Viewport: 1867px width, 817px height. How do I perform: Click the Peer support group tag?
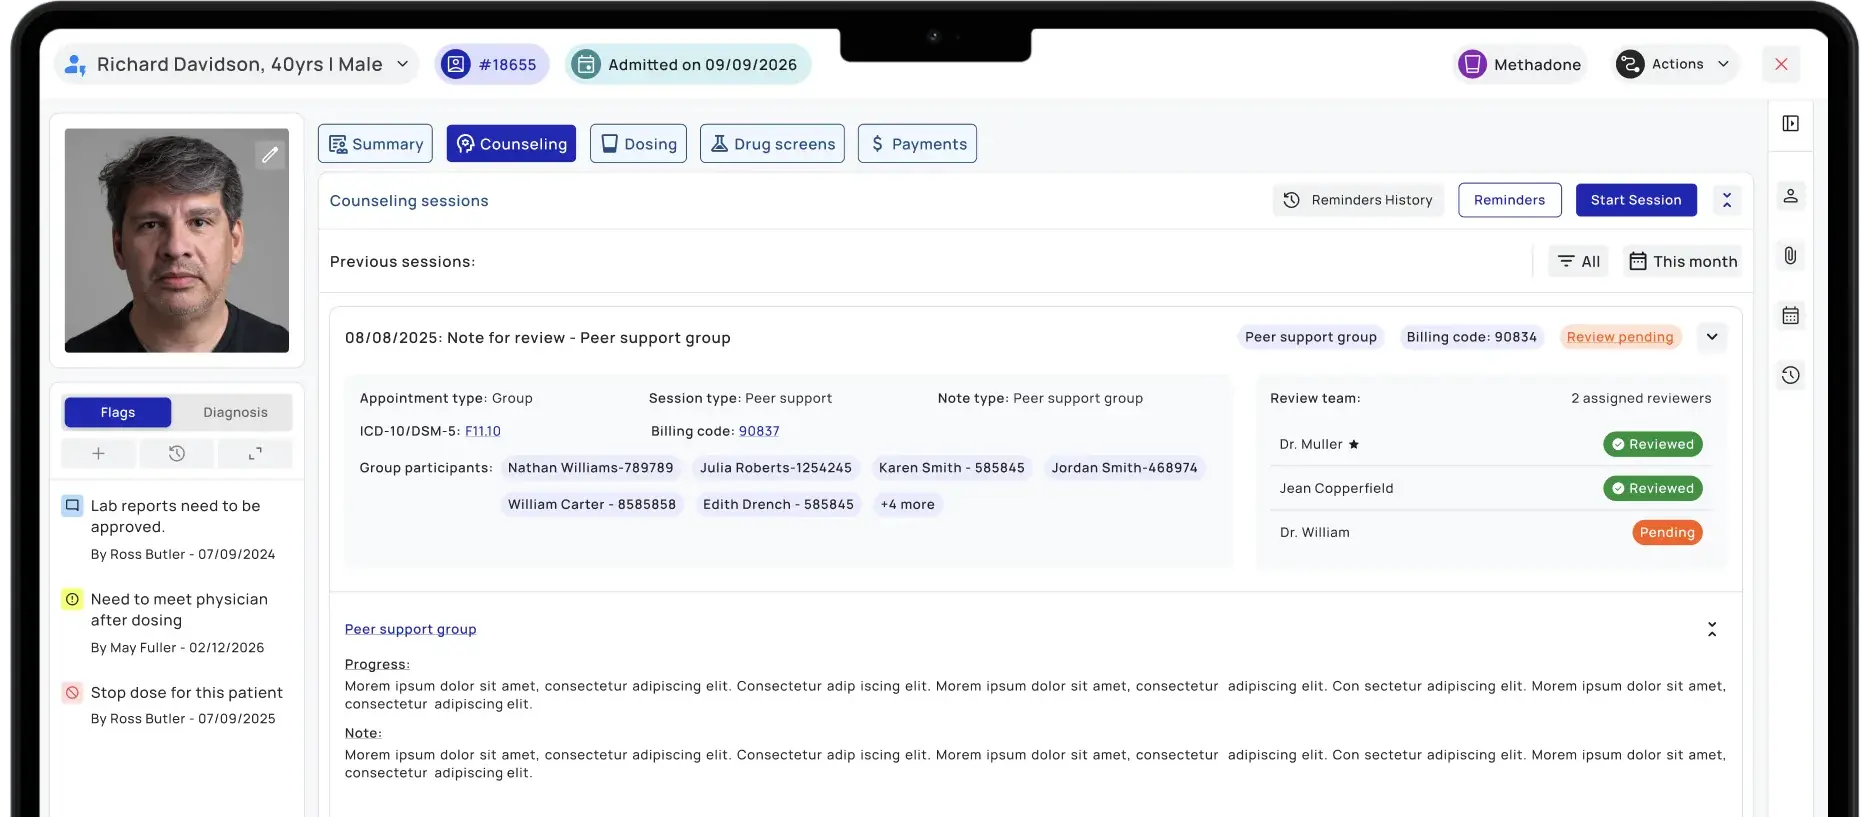coord(1311,337)
